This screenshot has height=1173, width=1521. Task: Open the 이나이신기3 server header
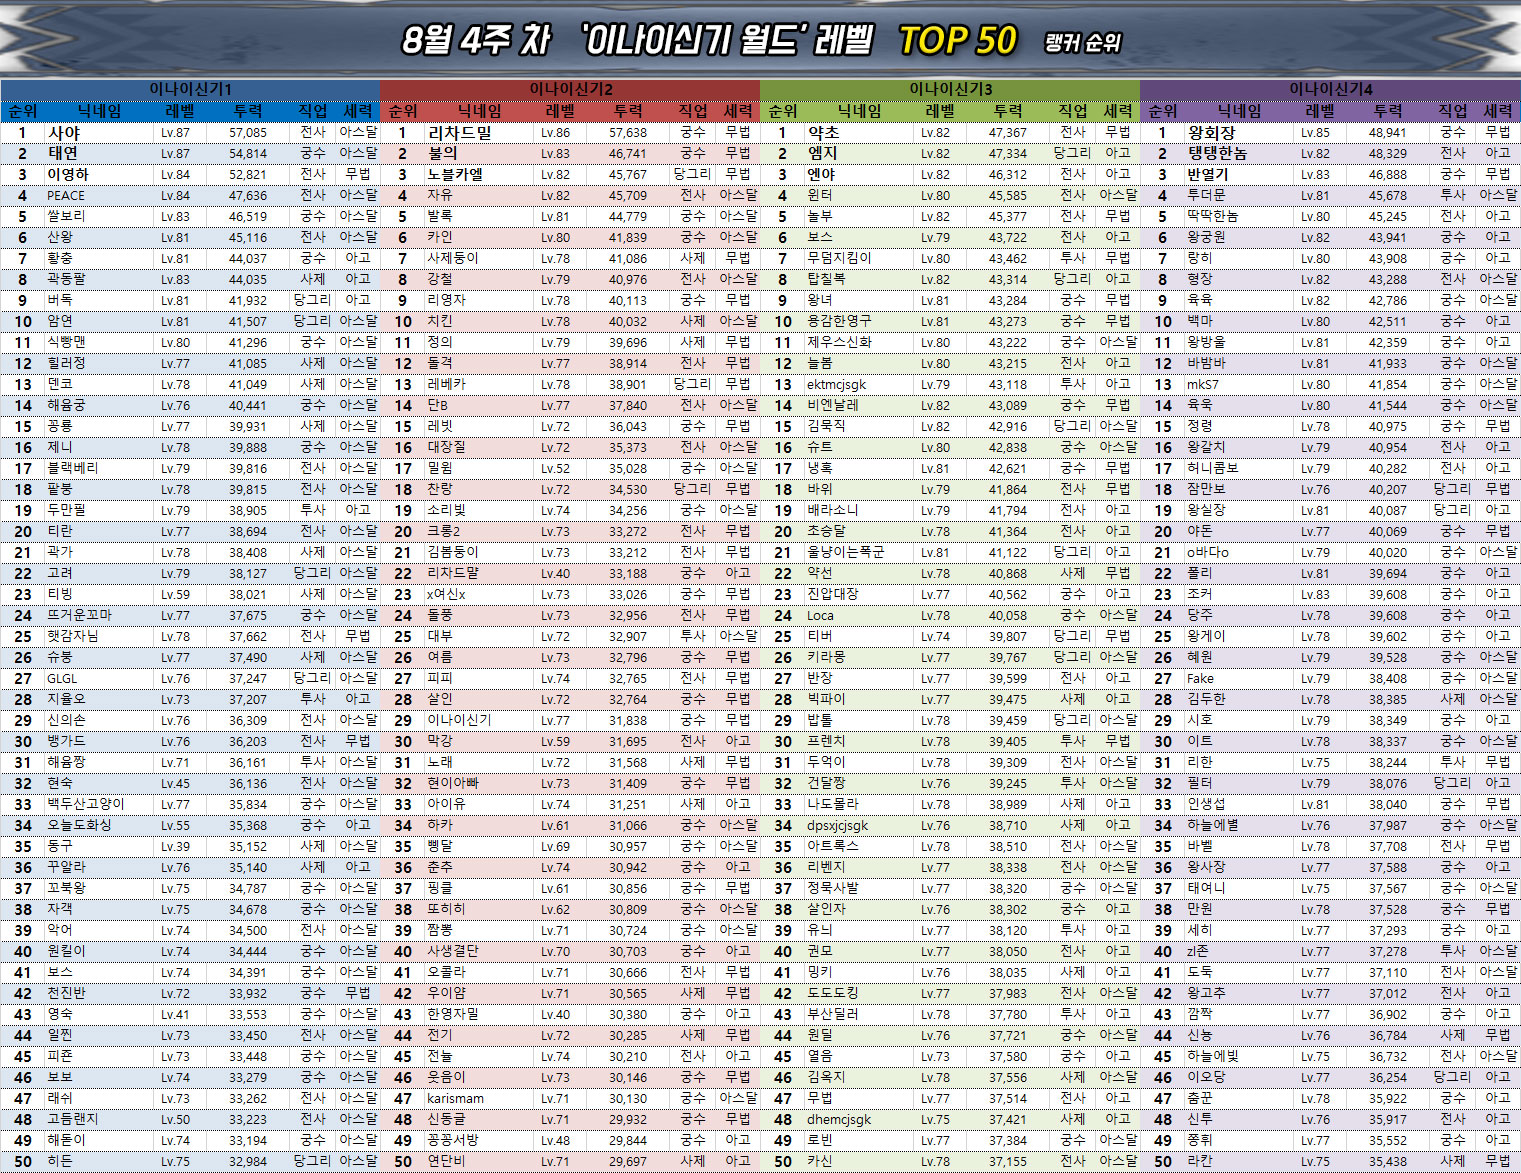950,89
